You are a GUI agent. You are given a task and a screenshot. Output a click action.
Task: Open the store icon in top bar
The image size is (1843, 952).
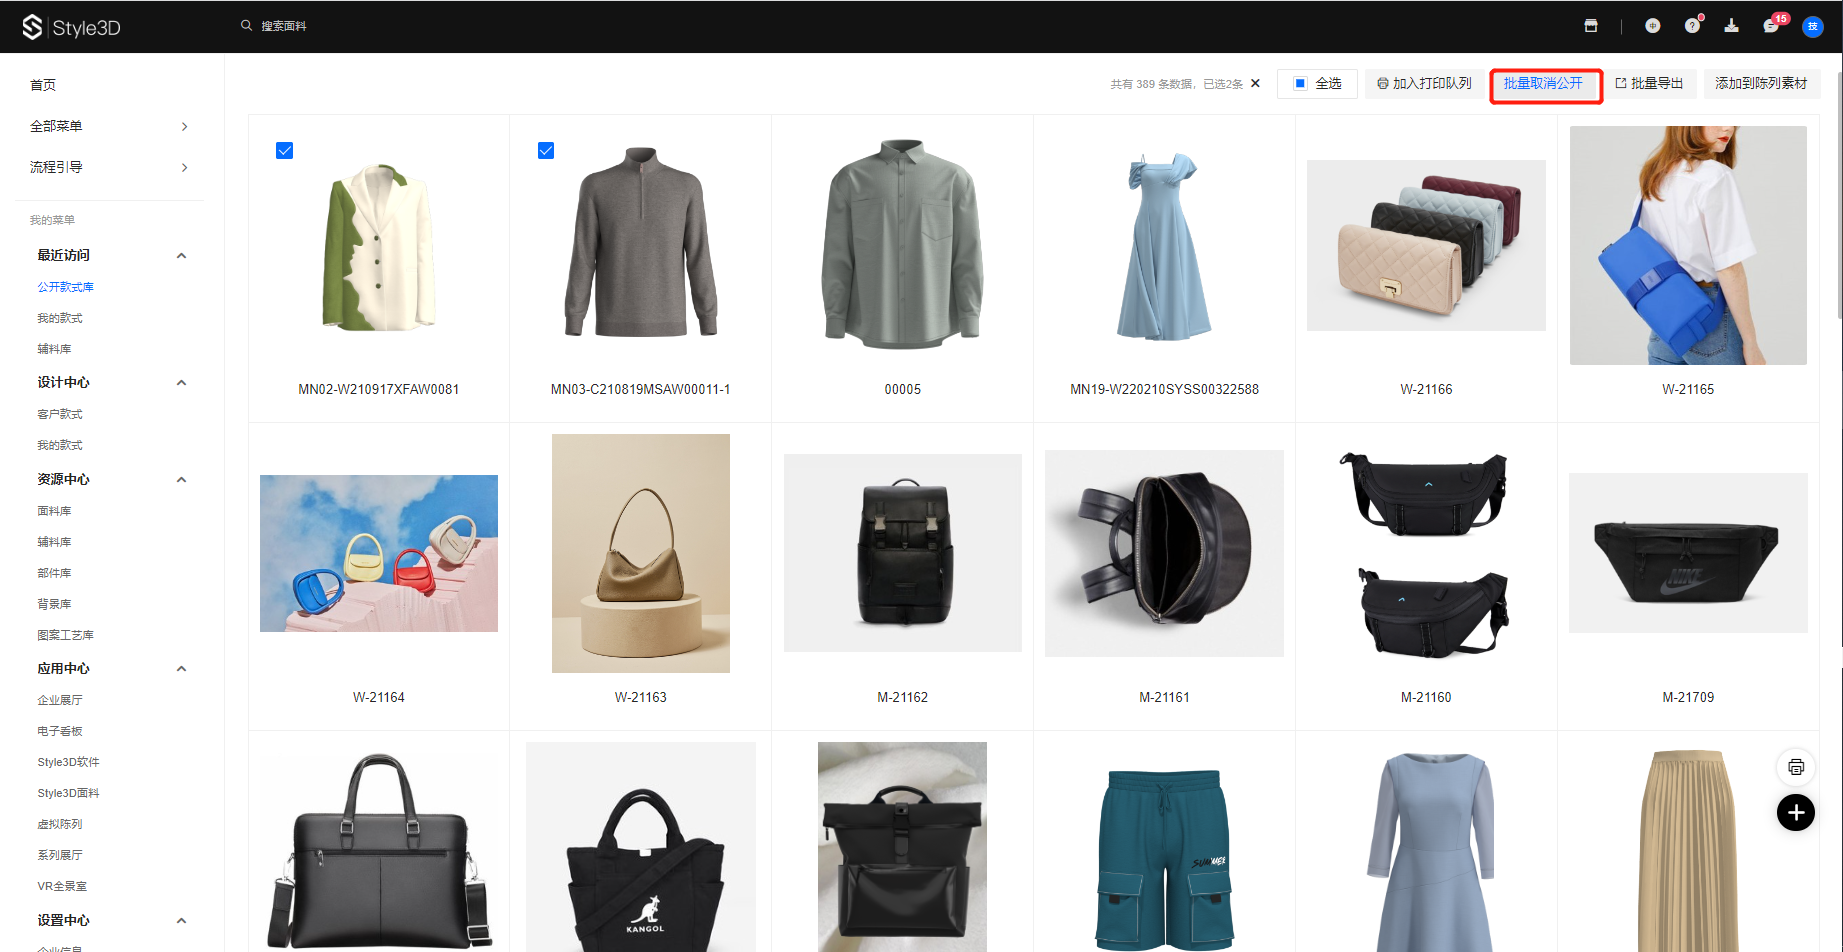[x=1591, y=26]
